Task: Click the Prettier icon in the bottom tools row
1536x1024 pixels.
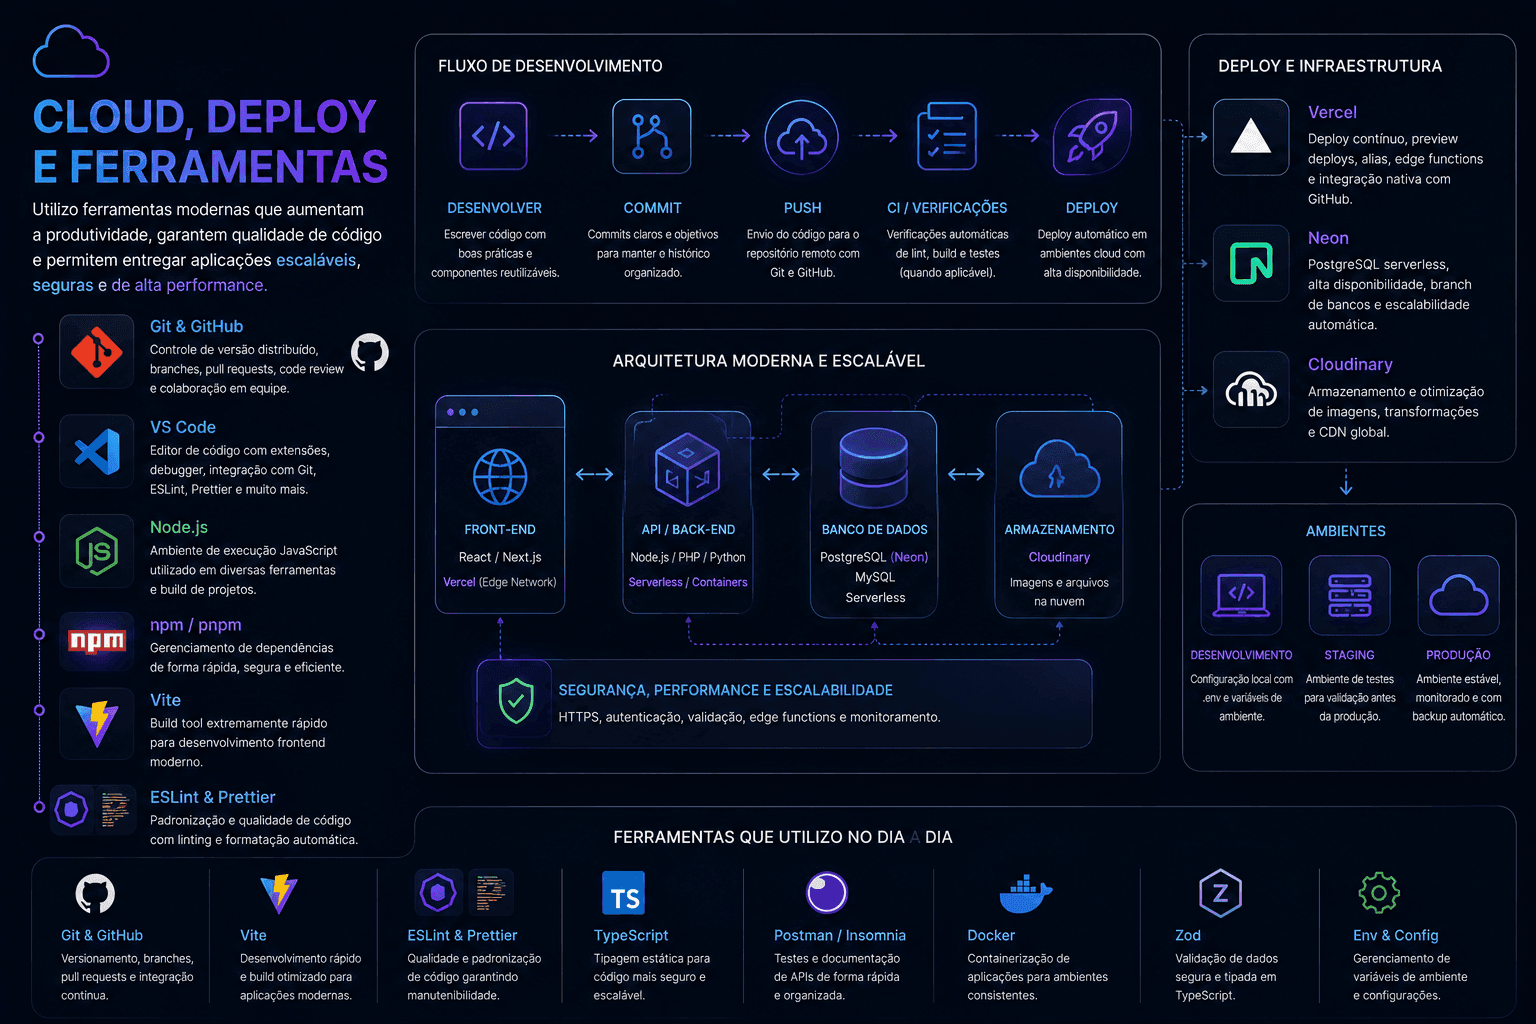Action: pyautogui.click(x=491, y=893)
